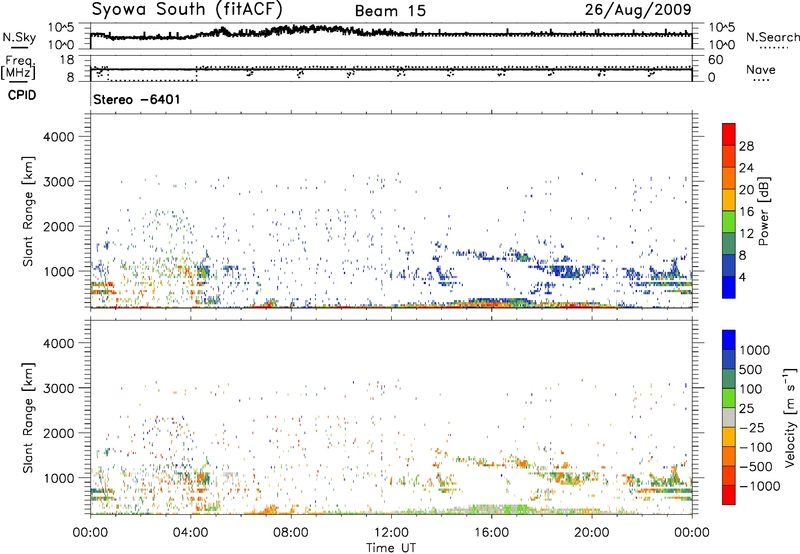Click the '04:00' time axis label
800x554 pixels.
coord(190,533)
